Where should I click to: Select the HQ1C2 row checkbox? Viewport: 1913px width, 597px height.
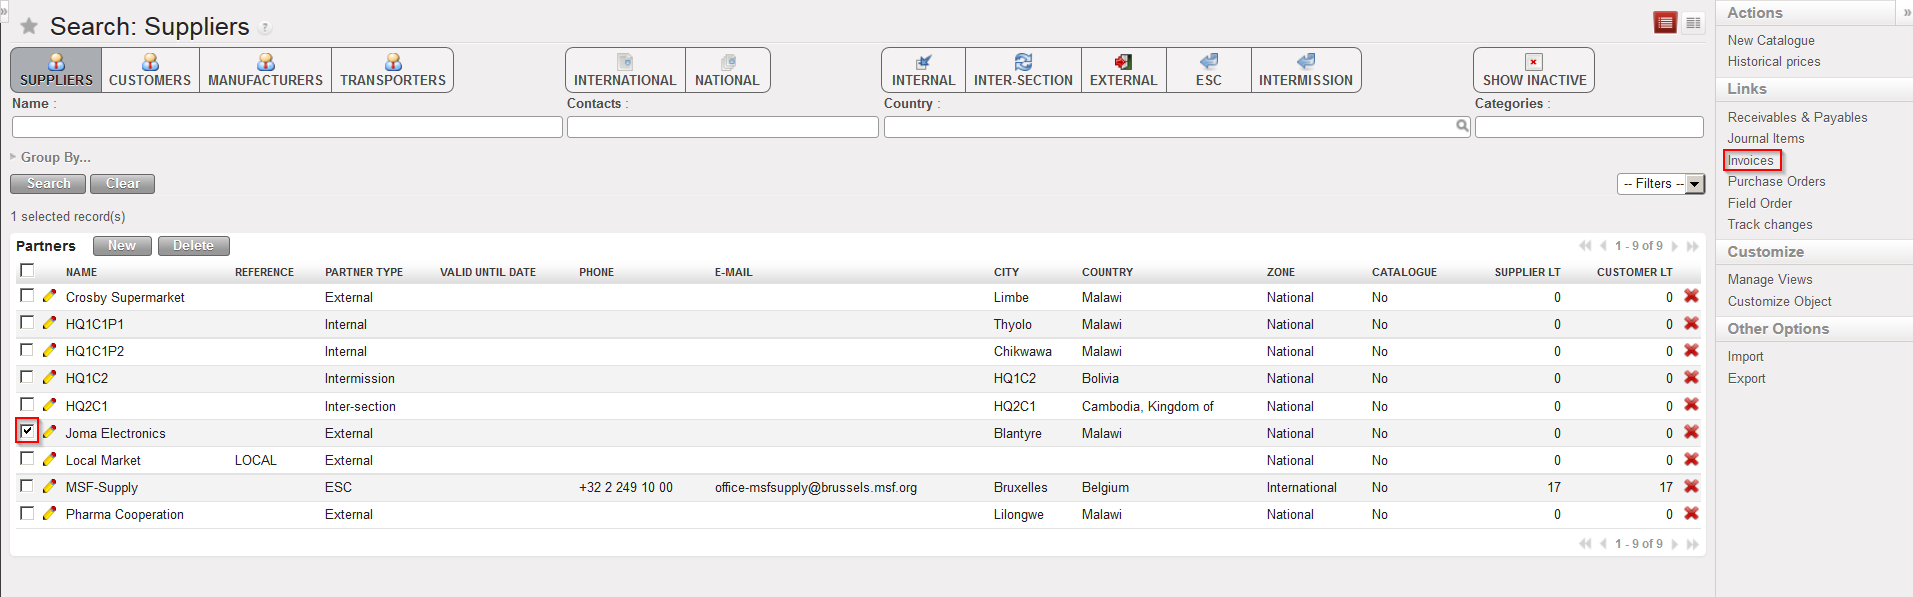tap(27, 377)
